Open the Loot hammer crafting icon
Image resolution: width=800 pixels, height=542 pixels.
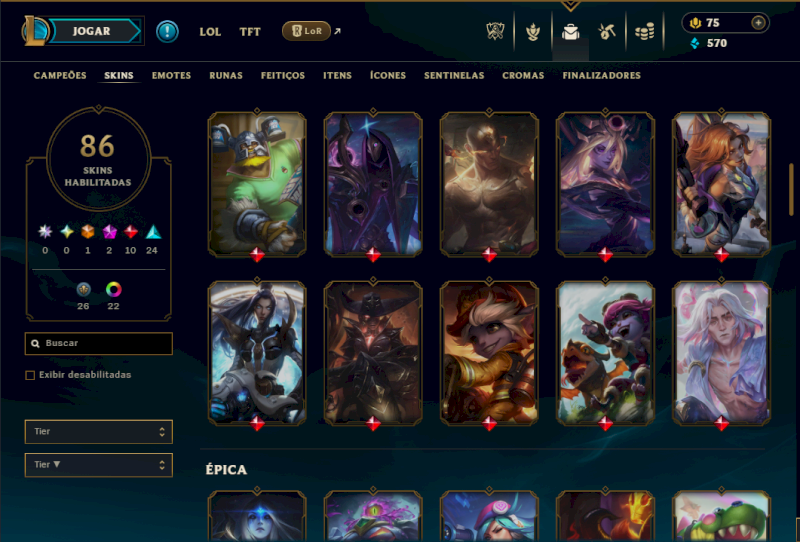click(607, 32)
